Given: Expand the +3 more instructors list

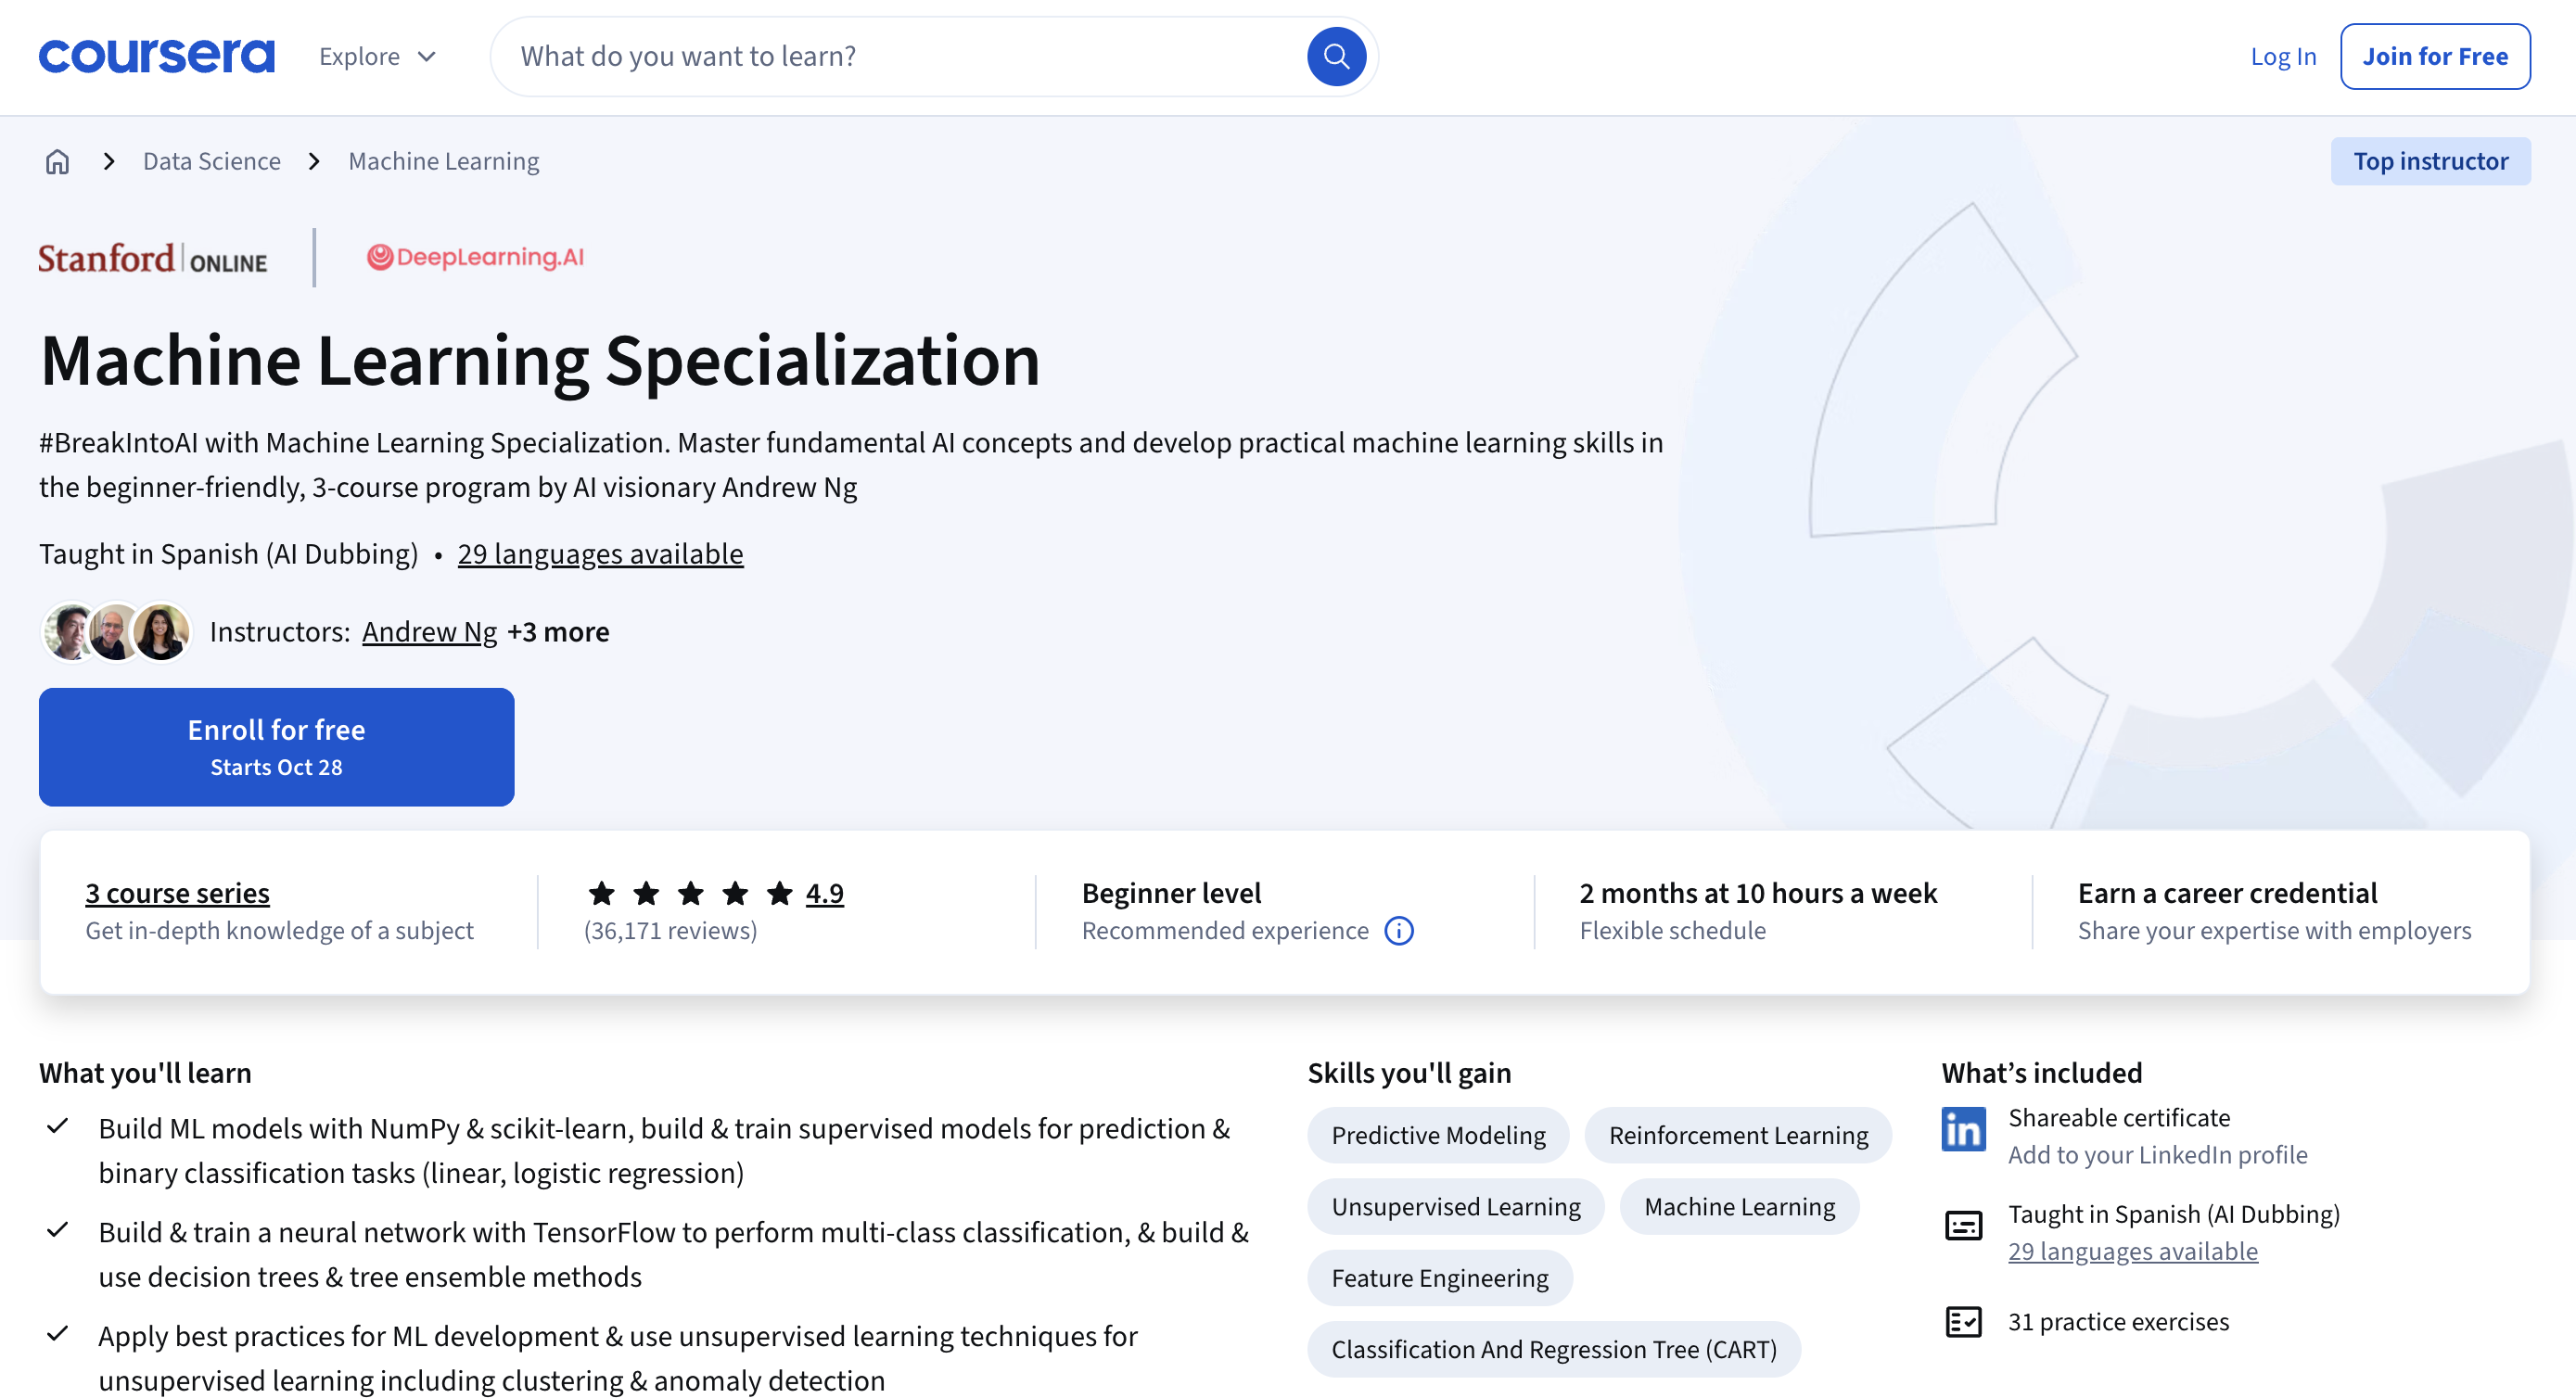Looking at the screenshot, I should pyautogui.click(x=559, y=632).
